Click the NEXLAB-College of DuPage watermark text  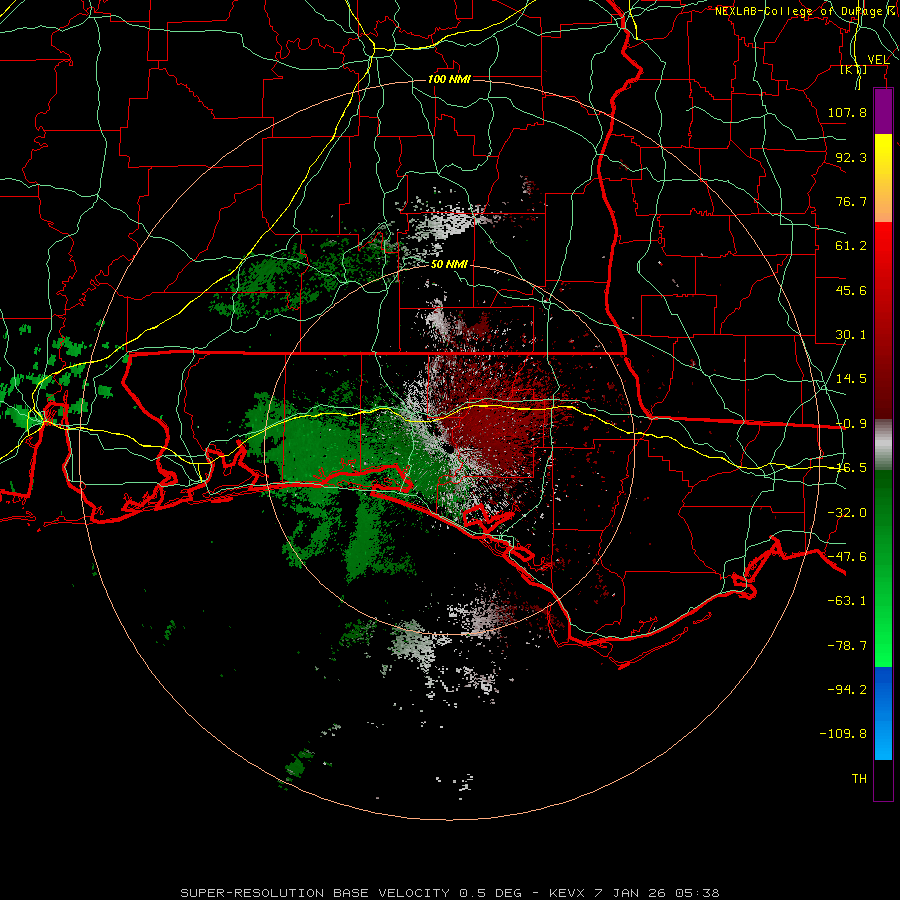coord(798,11)
